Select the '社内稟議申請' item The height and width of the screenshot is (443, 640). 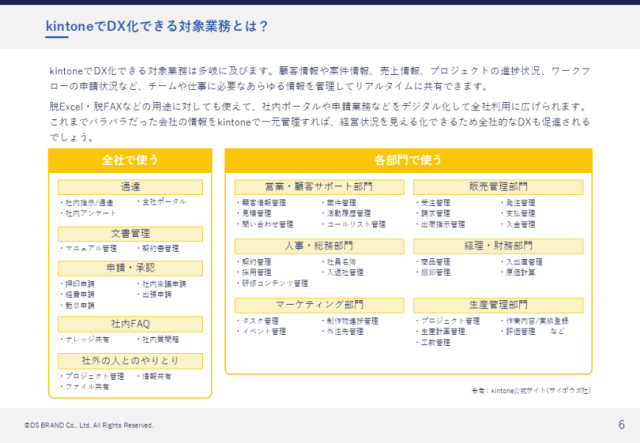point(164,284)
